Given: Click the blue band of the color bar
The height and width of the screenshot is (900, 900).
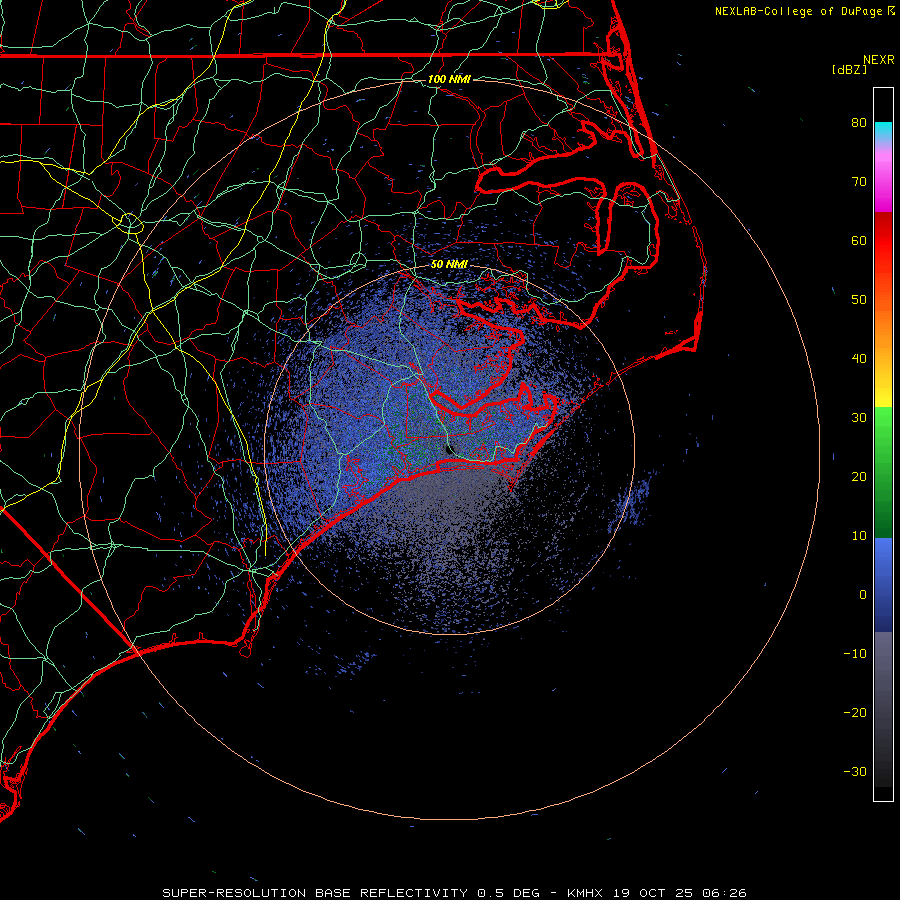Looking at the screenshot, I should click(x=883, y=584).
